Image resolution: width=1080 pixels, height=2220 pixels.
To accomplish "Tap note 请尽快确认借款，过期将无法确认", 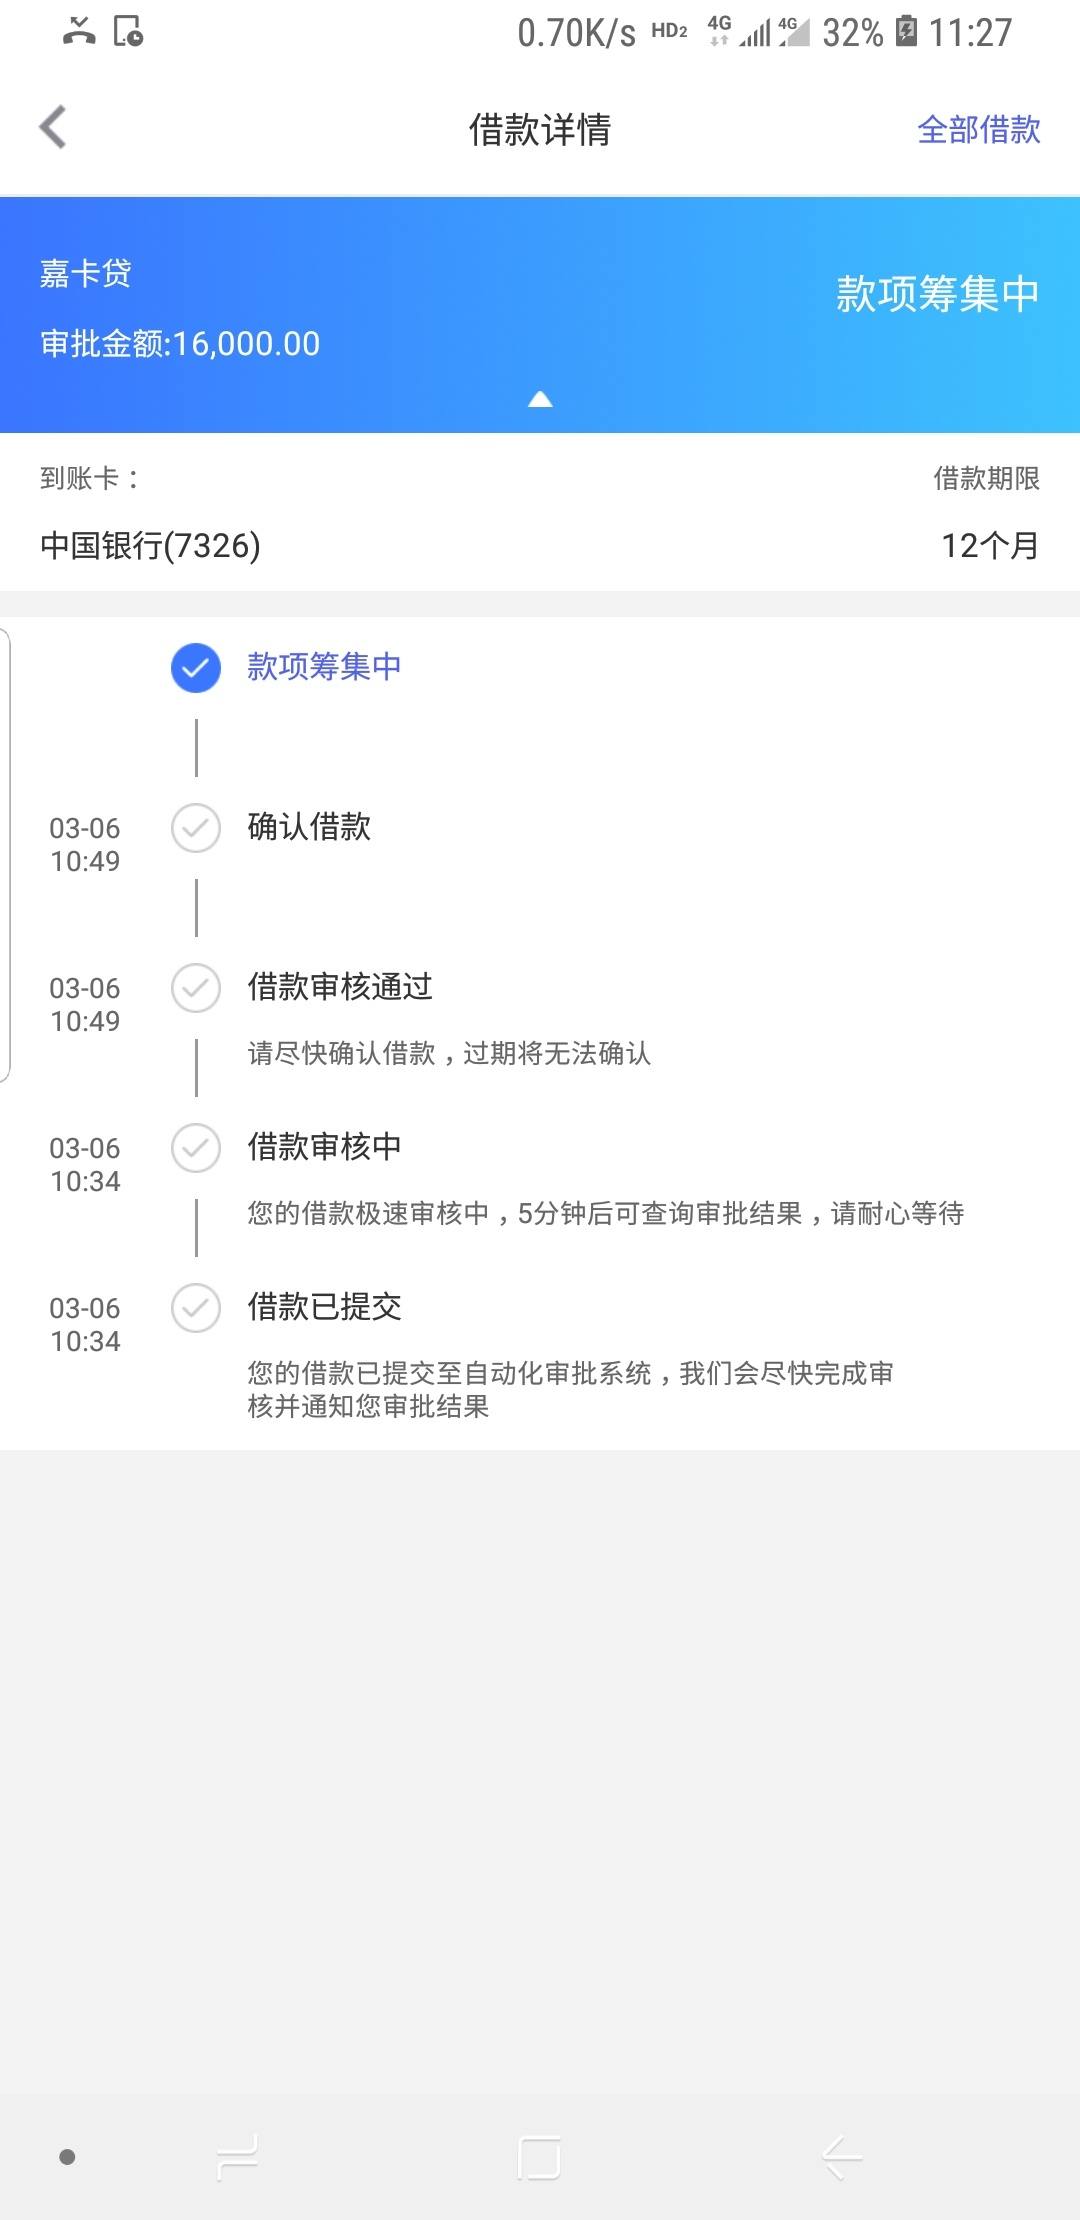I will [x=449, y=1053].
